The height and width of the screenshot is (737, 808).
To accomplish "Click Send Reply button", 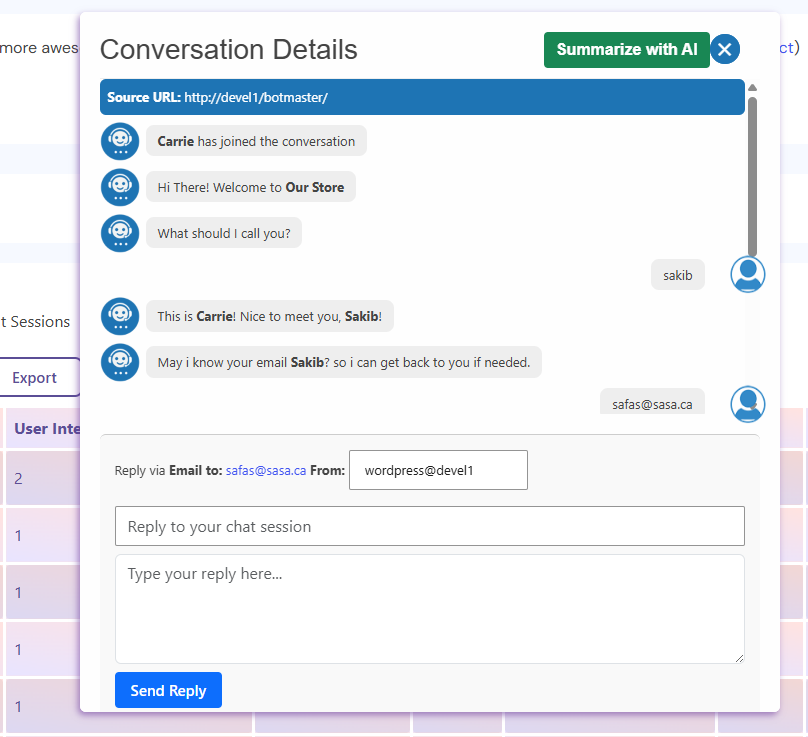I will [x=168, y=690].
